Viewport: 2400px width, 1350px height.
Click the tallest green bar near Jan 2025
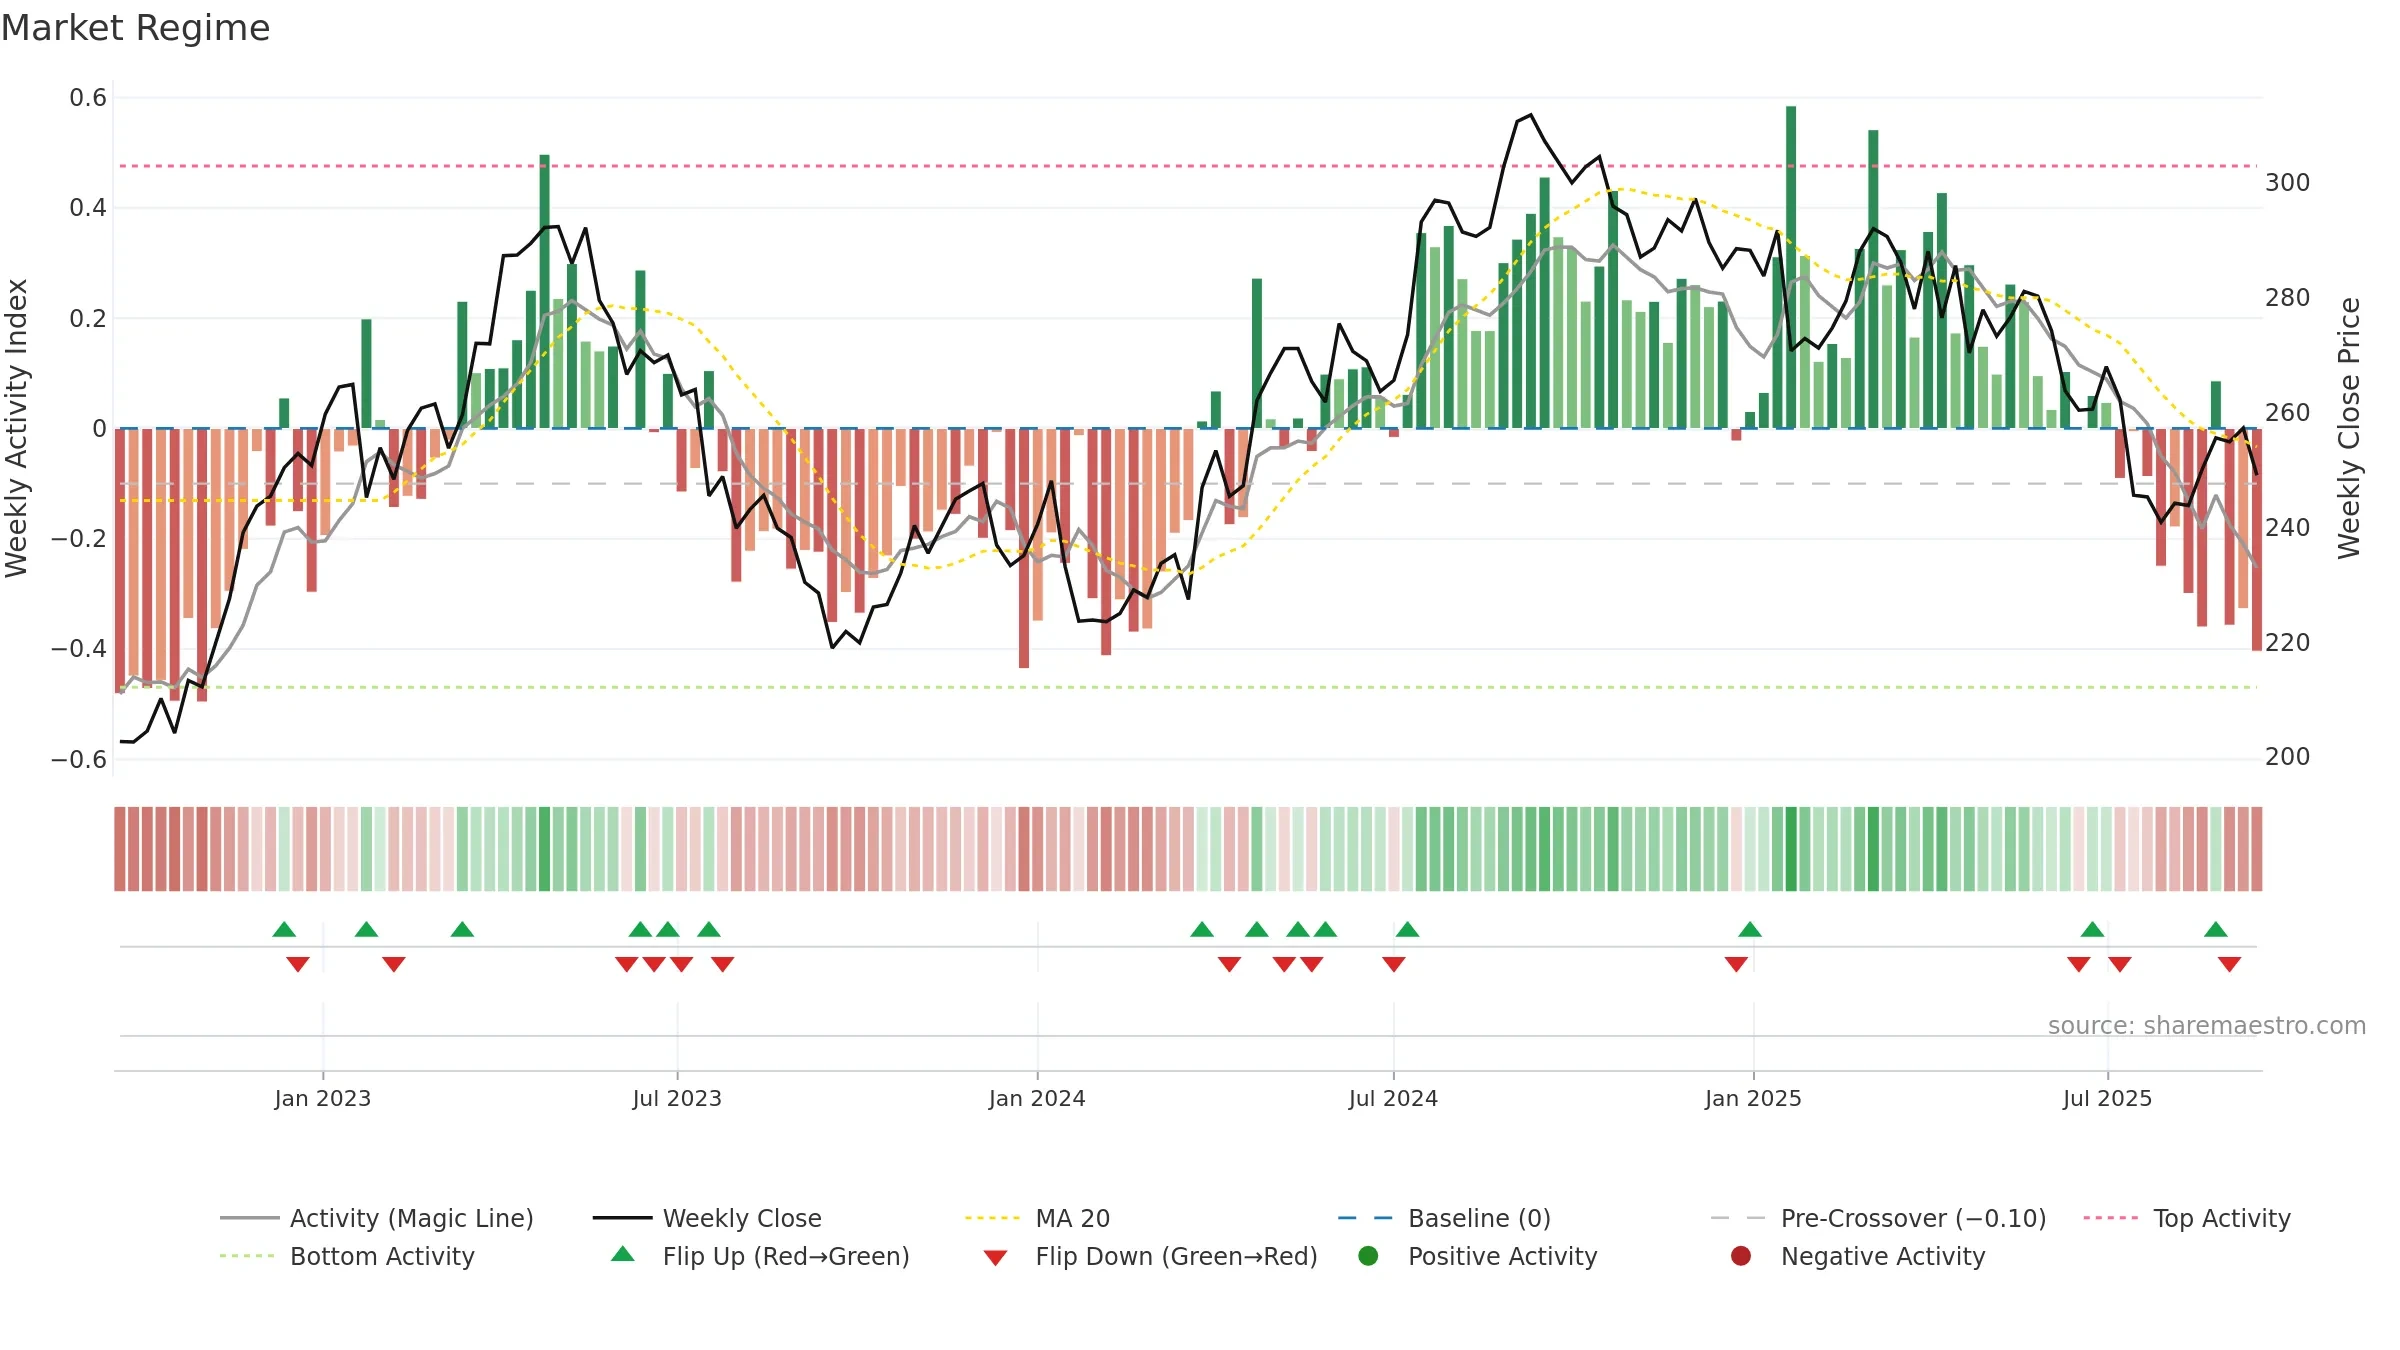point(1791,267)
